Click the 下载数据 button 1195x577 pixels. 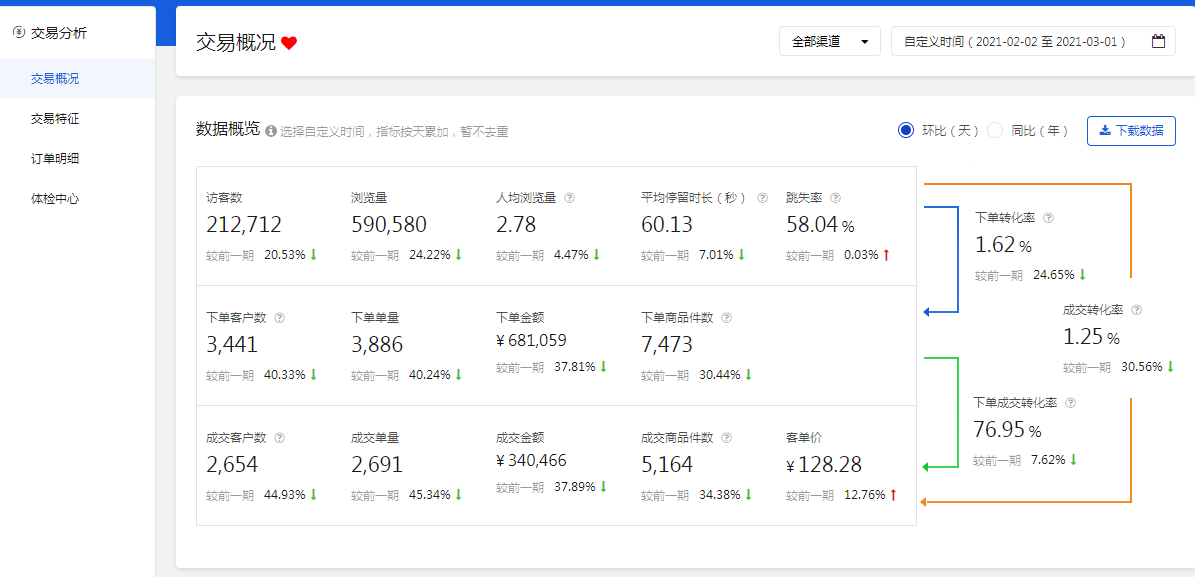[1131, 130]
